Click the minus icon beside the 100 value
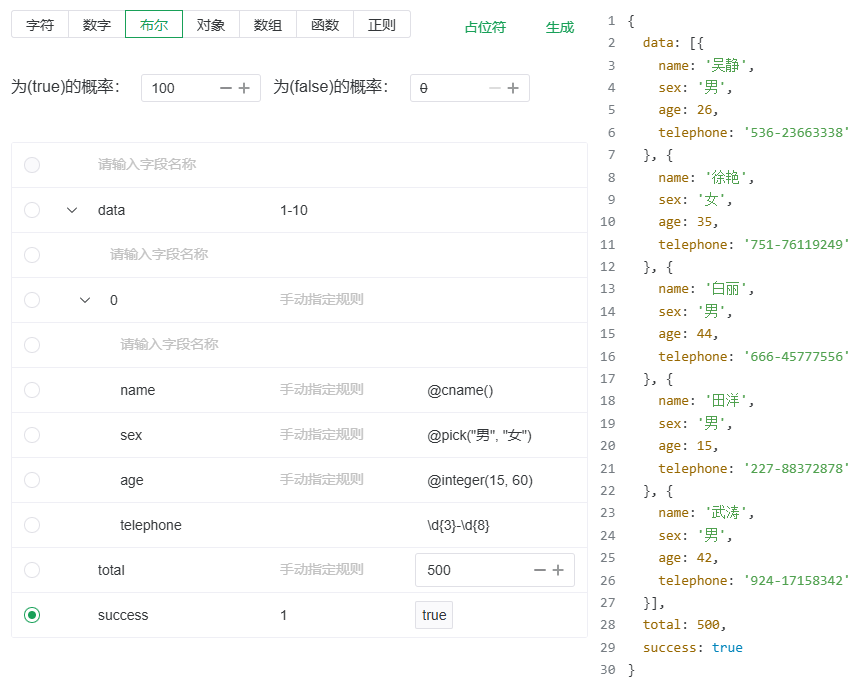Screen dimensions: 864x688 pyautogui.click(x=225, y=88)
